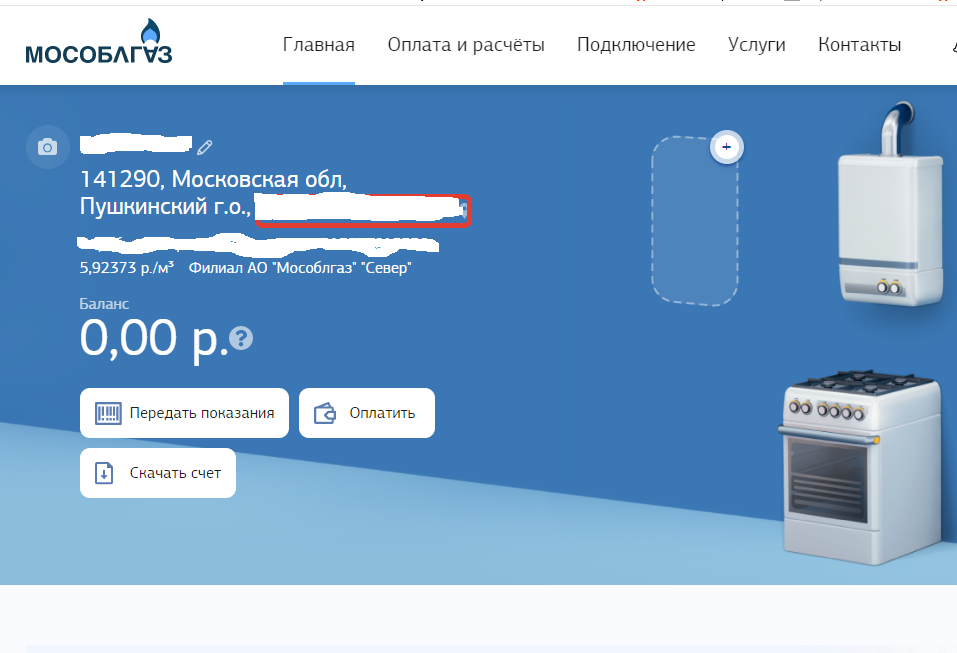Click the download document icon in Скачать счет
The height and width of the screenshot is (653, 957).
104,473
